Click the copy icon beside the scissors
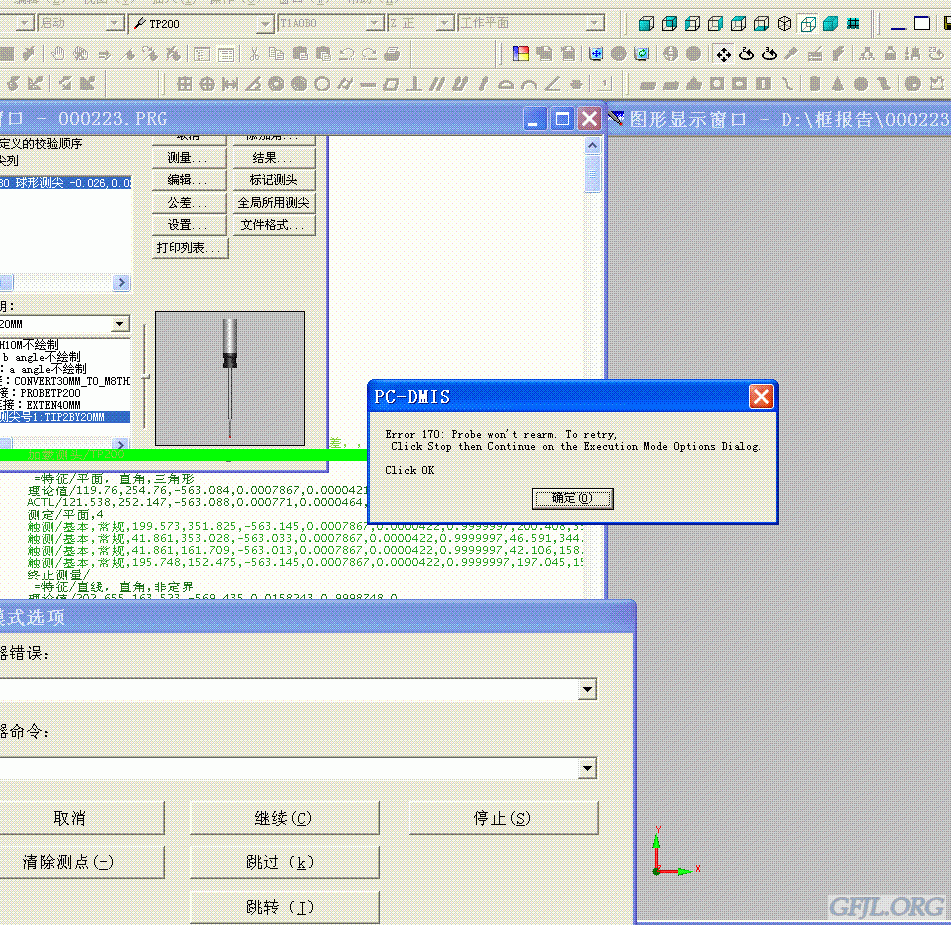Viewport: 951px width, 925px height. 277,54
